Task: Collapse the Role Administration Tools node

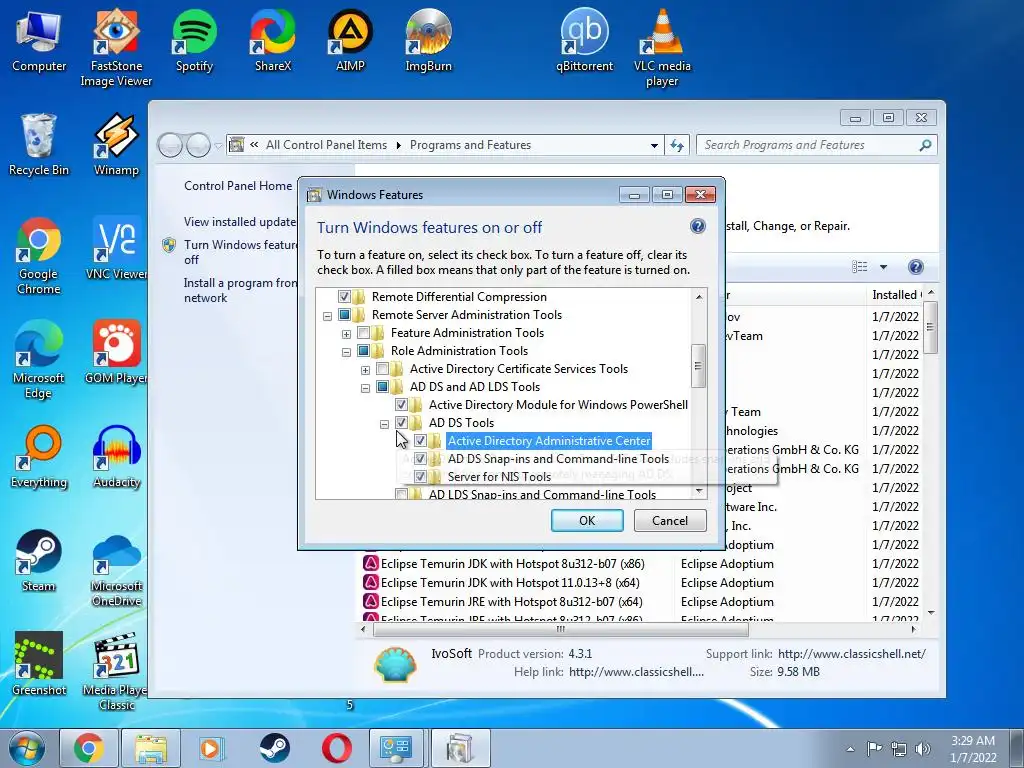Action: [346, 352]
